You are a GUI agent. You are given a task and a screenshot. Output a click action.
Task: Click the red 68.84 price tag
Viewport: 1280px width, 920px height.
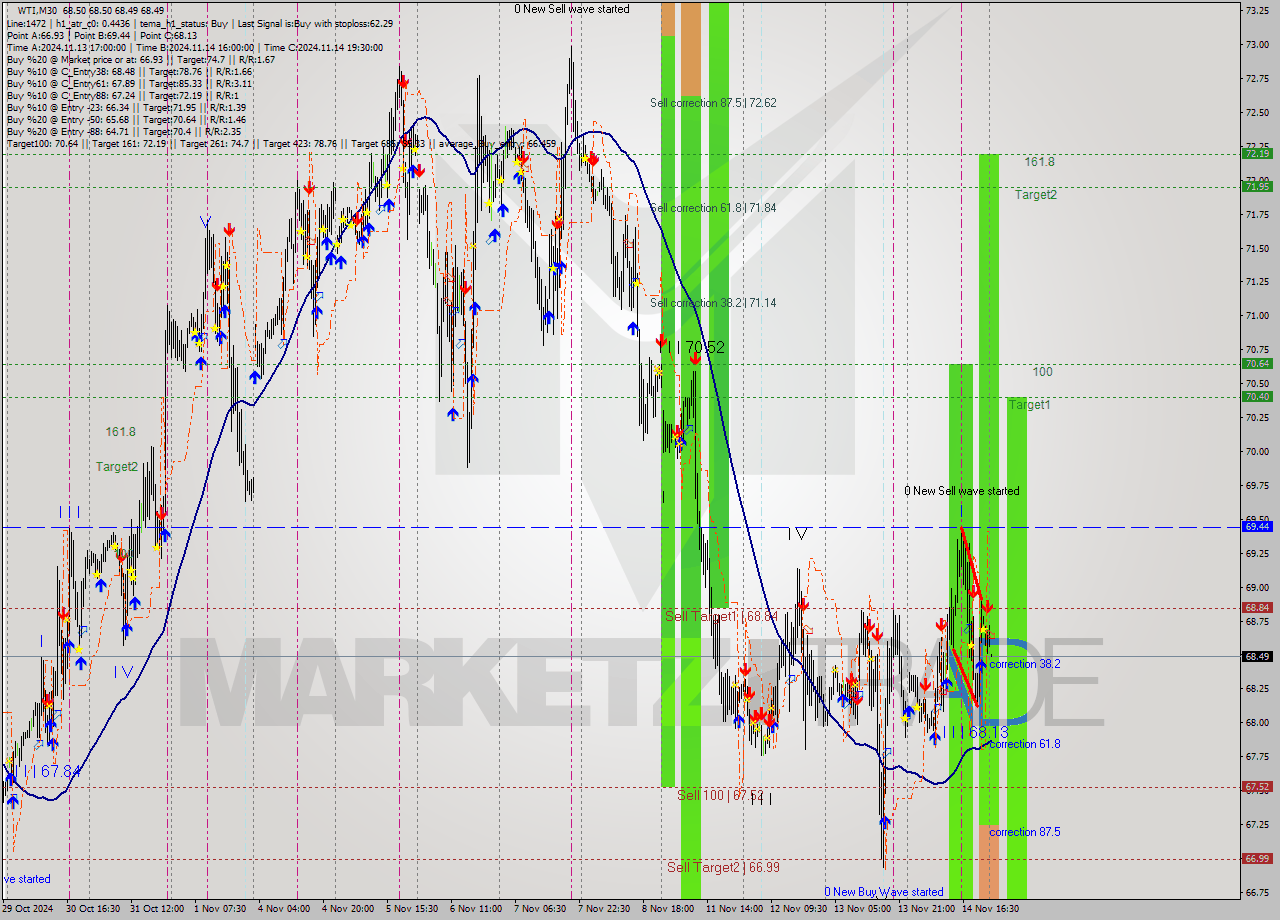tap(1257, 607)
